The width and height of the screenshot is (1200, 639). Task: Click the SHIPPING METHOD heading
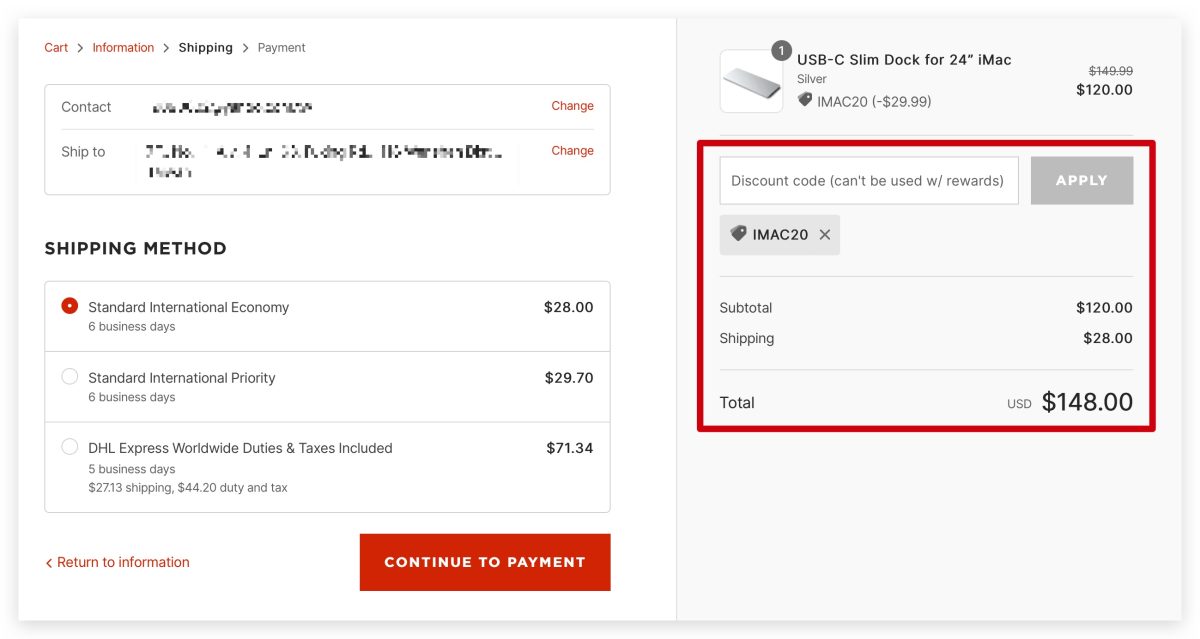click(136, 248)
